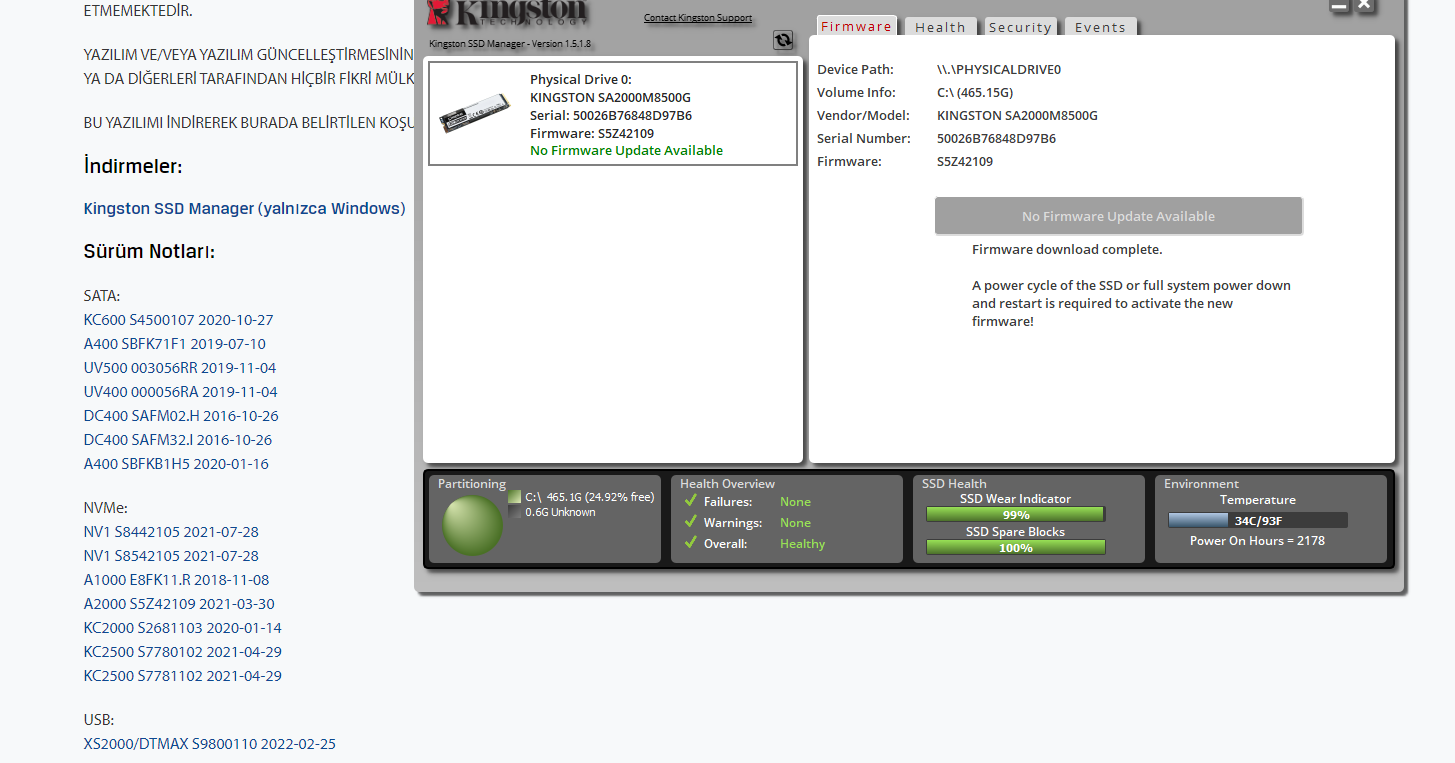This screenshot has width=1455, height=763.
Task: Click the "USB:" section label on the webpage
Action: 99,720
